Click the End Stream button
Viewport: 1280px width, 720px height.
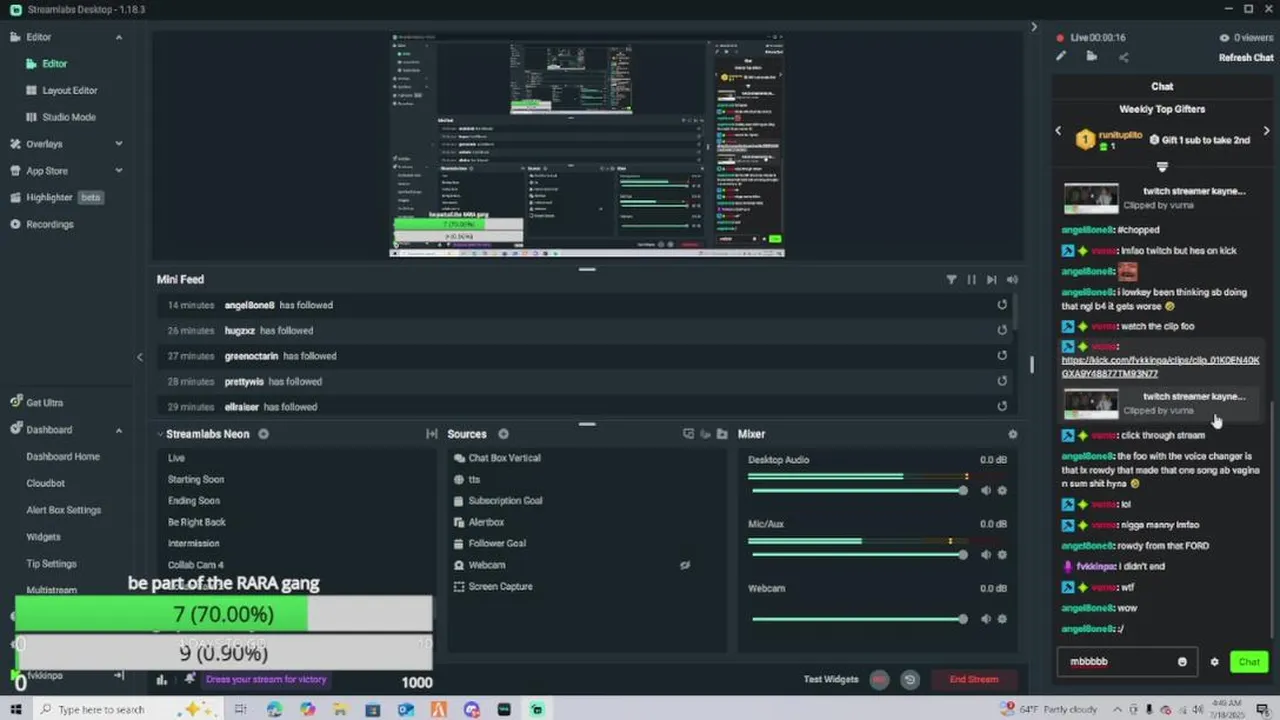tap(974, 680)
